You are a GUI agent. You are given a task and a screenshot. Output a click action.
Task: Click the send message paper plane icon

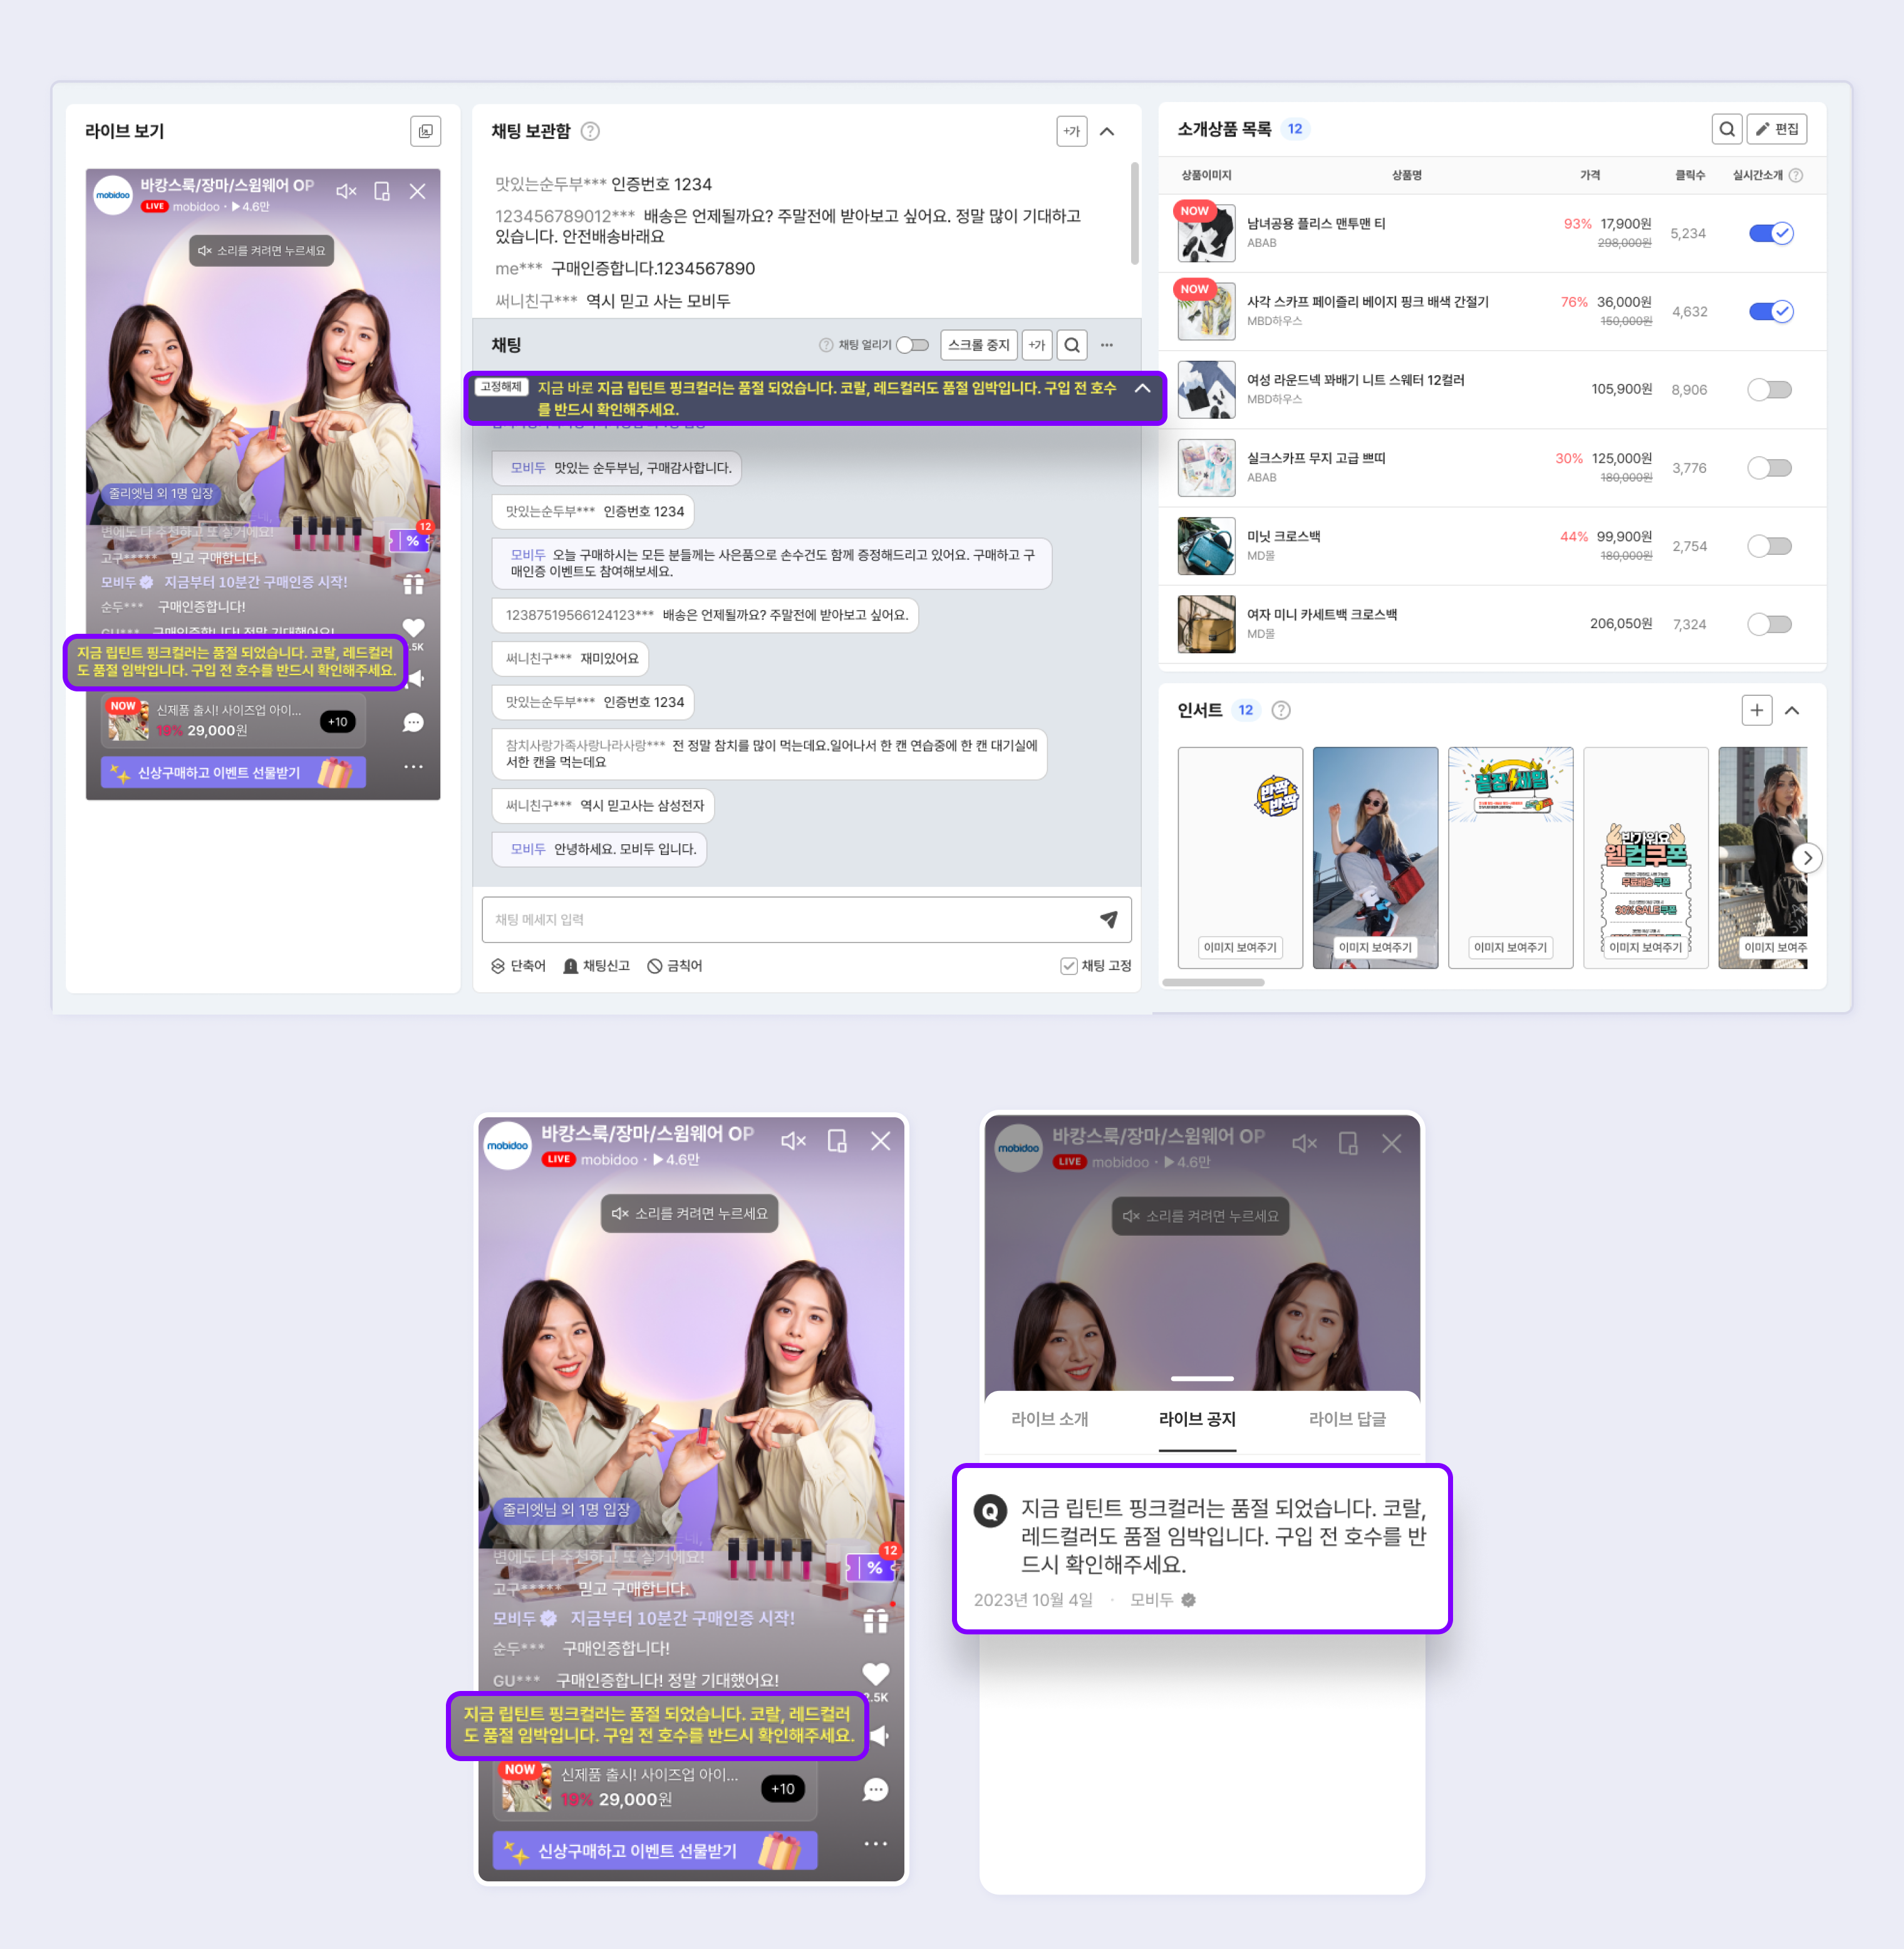pyautogui.click(x=1108, y=919)
